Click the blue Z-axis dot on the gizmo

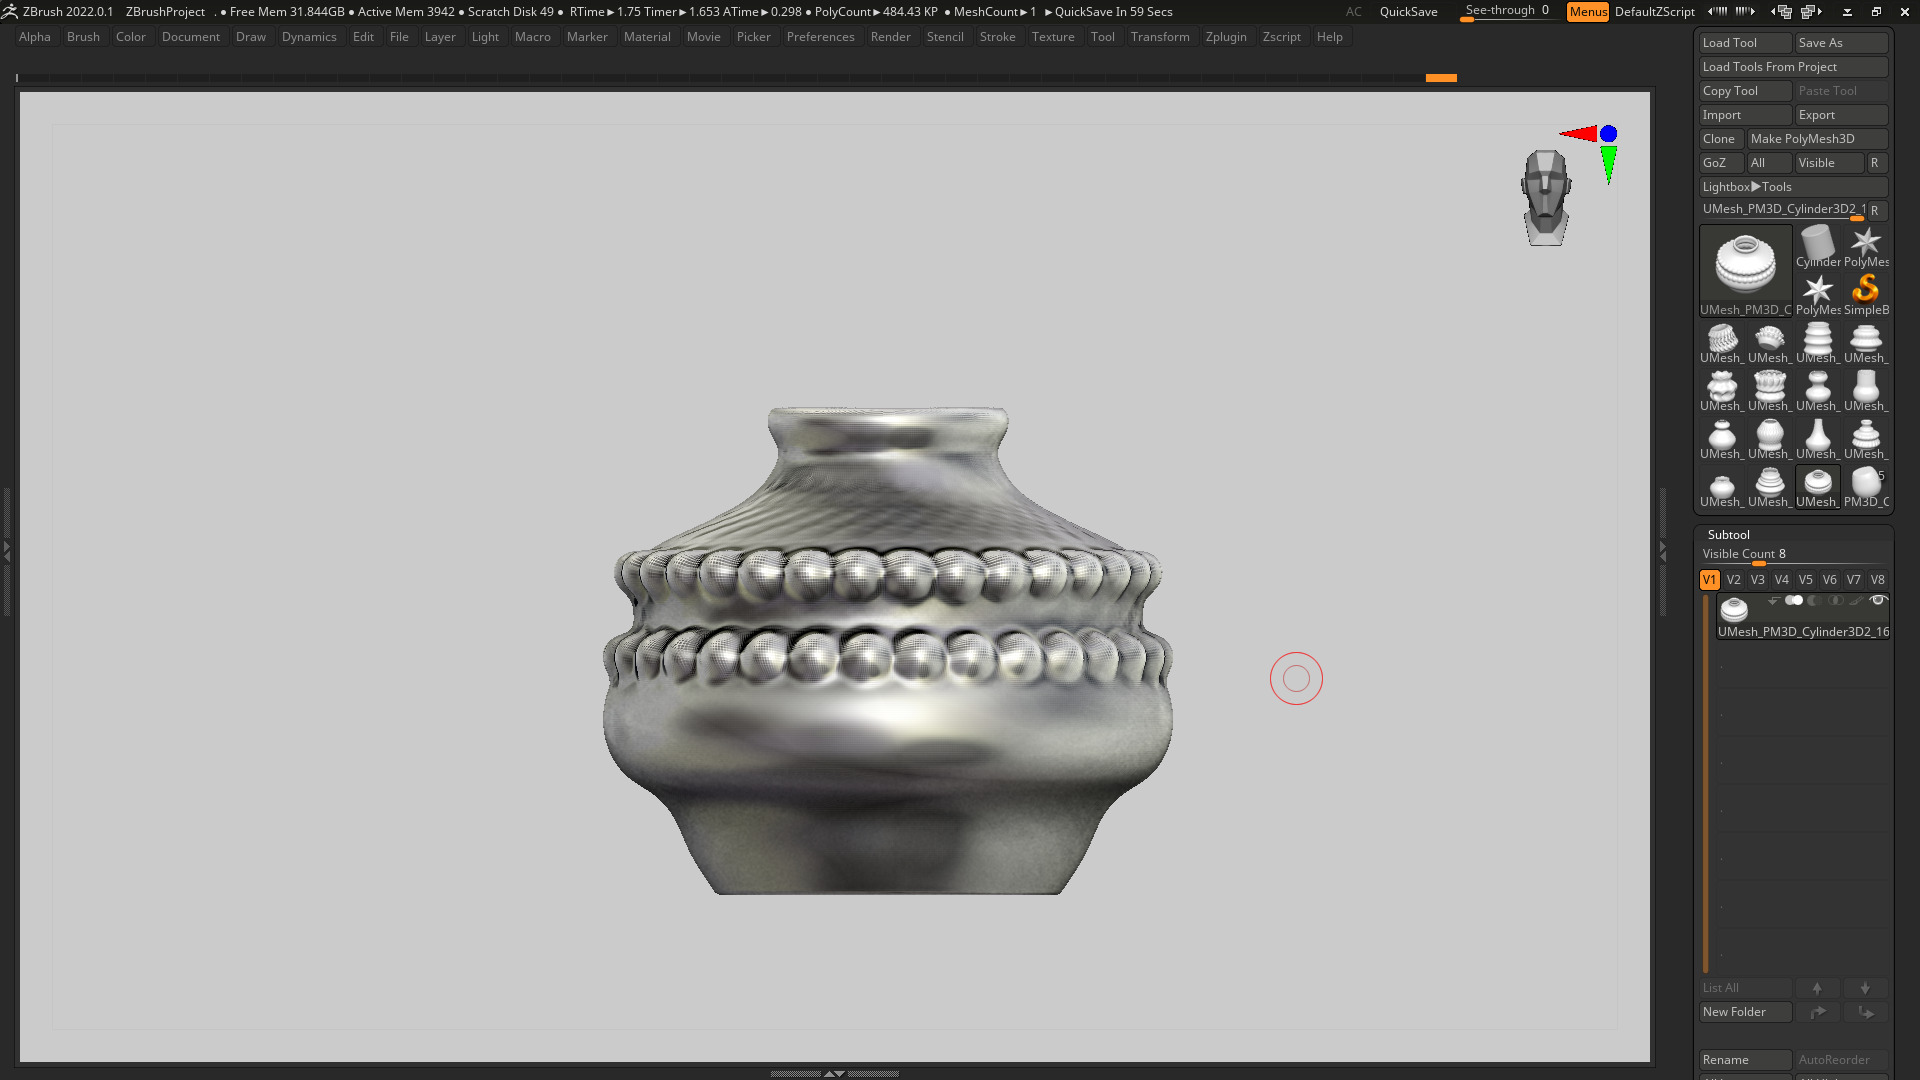tap(1608, 134)
